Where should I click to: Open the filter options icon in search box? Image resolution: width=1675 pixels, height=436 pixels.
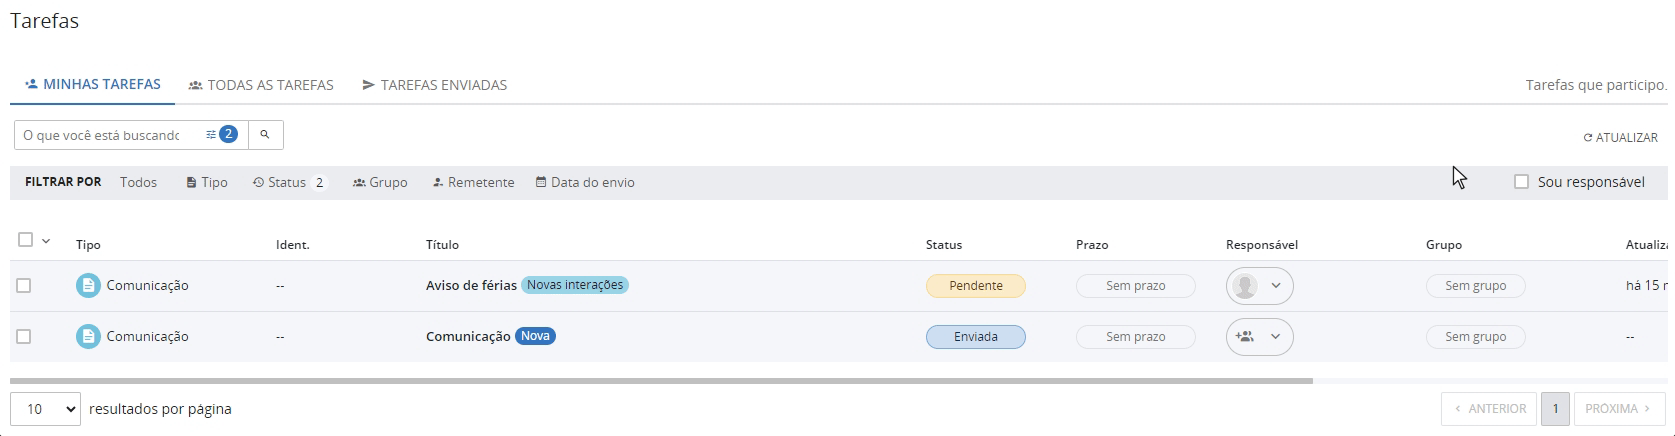[x=211, y=134]
